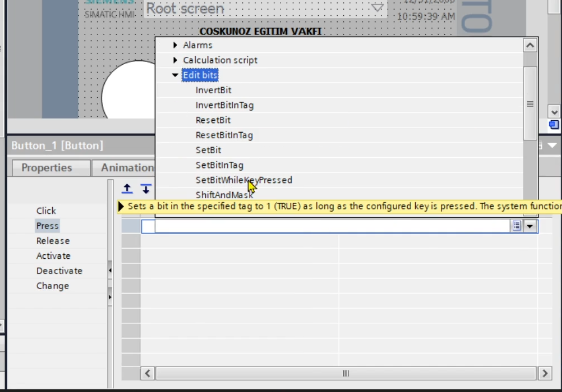Choose the ResetBit function
The image size is (562, 392).
[x=213, y=120]
